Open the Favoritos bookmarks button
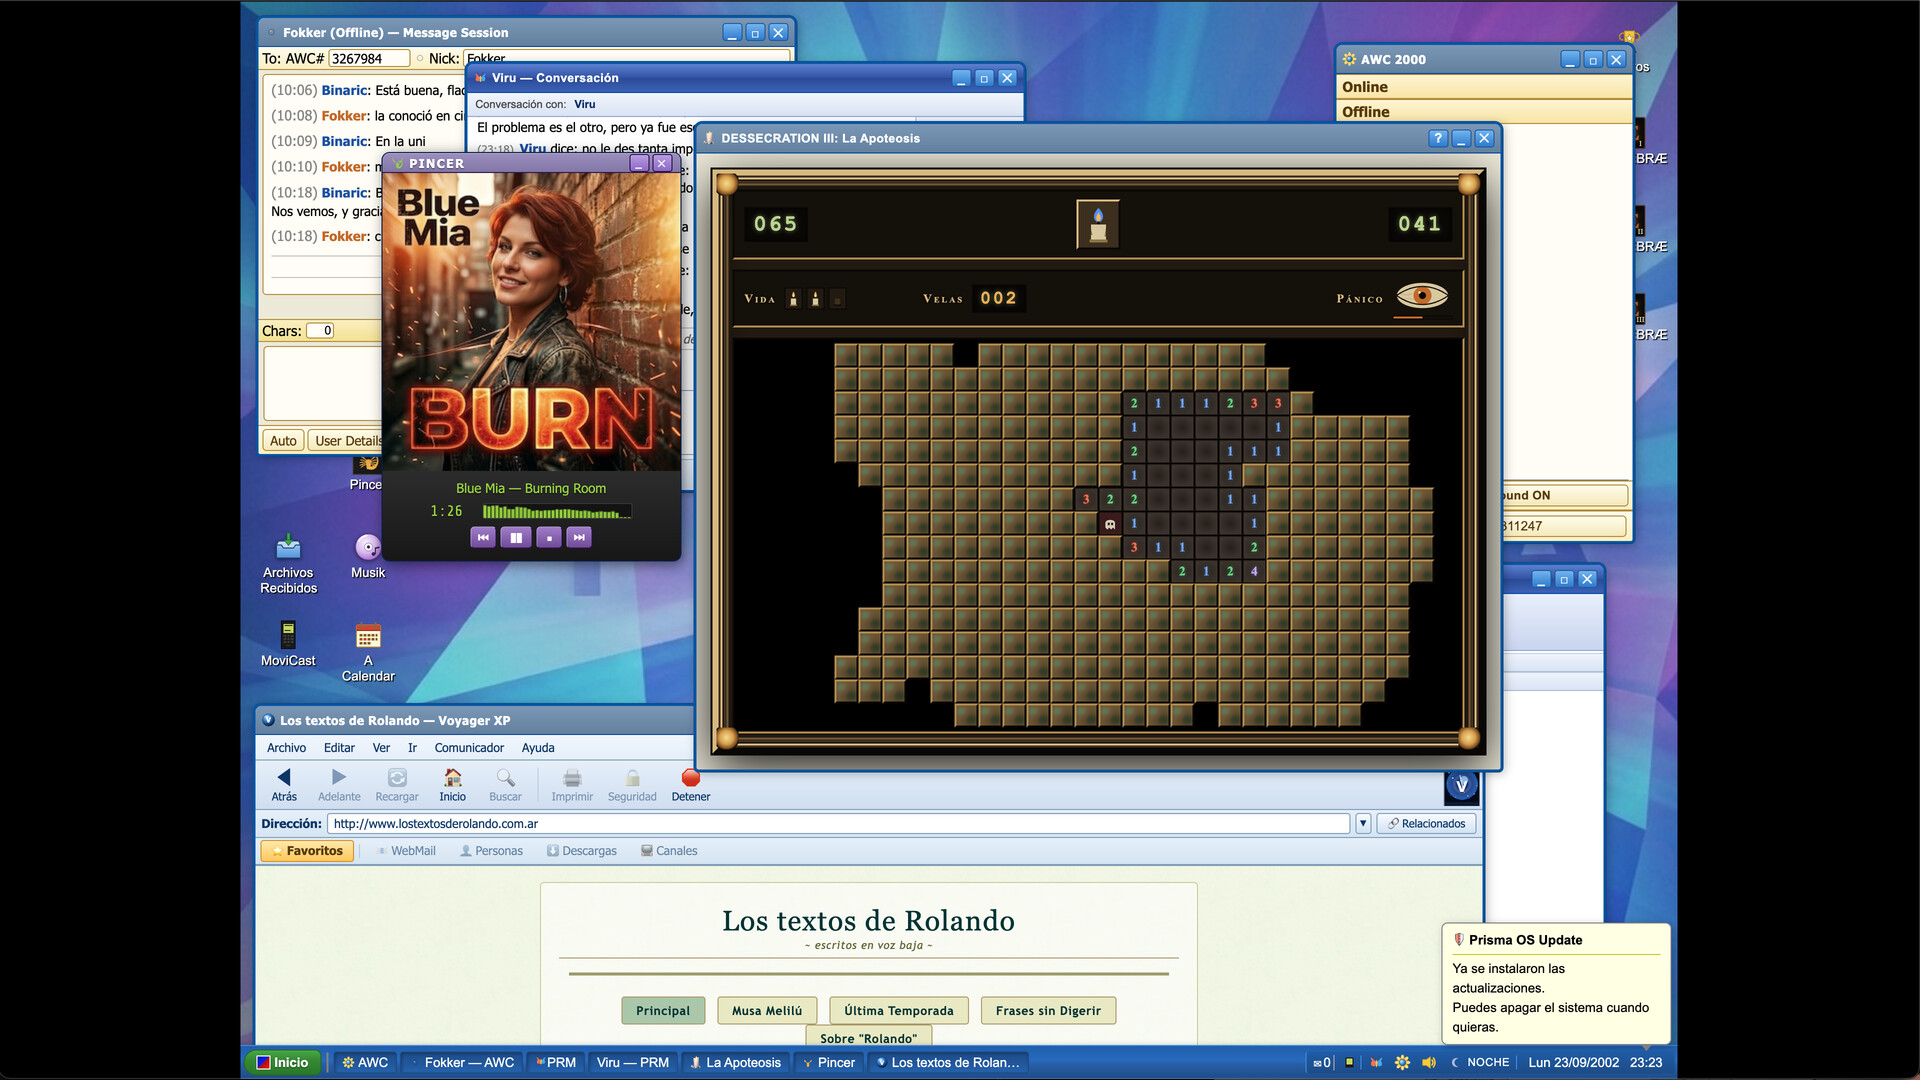The image size is (1920, 1080). tap(307, 851)
